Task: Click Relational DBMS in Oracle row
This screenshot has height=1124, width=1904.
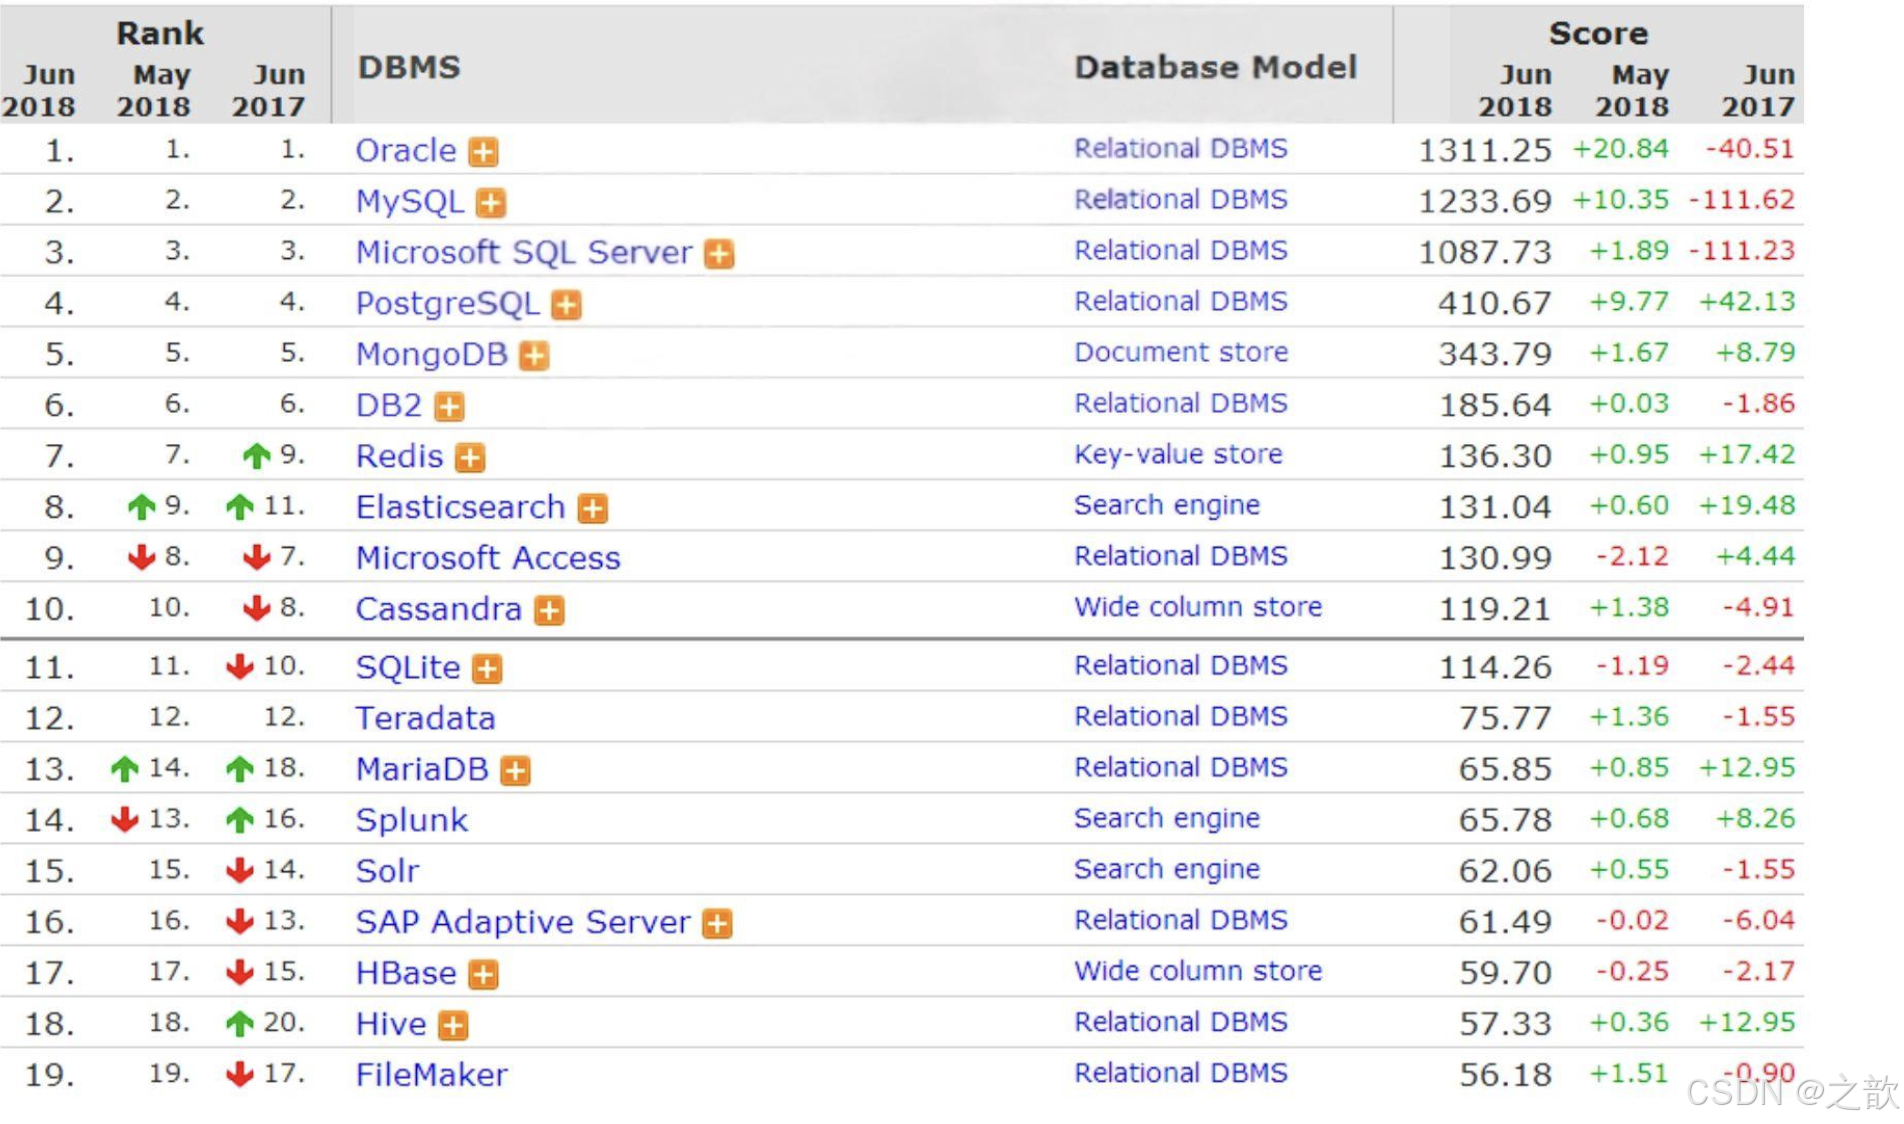Action: (1181, 149)
